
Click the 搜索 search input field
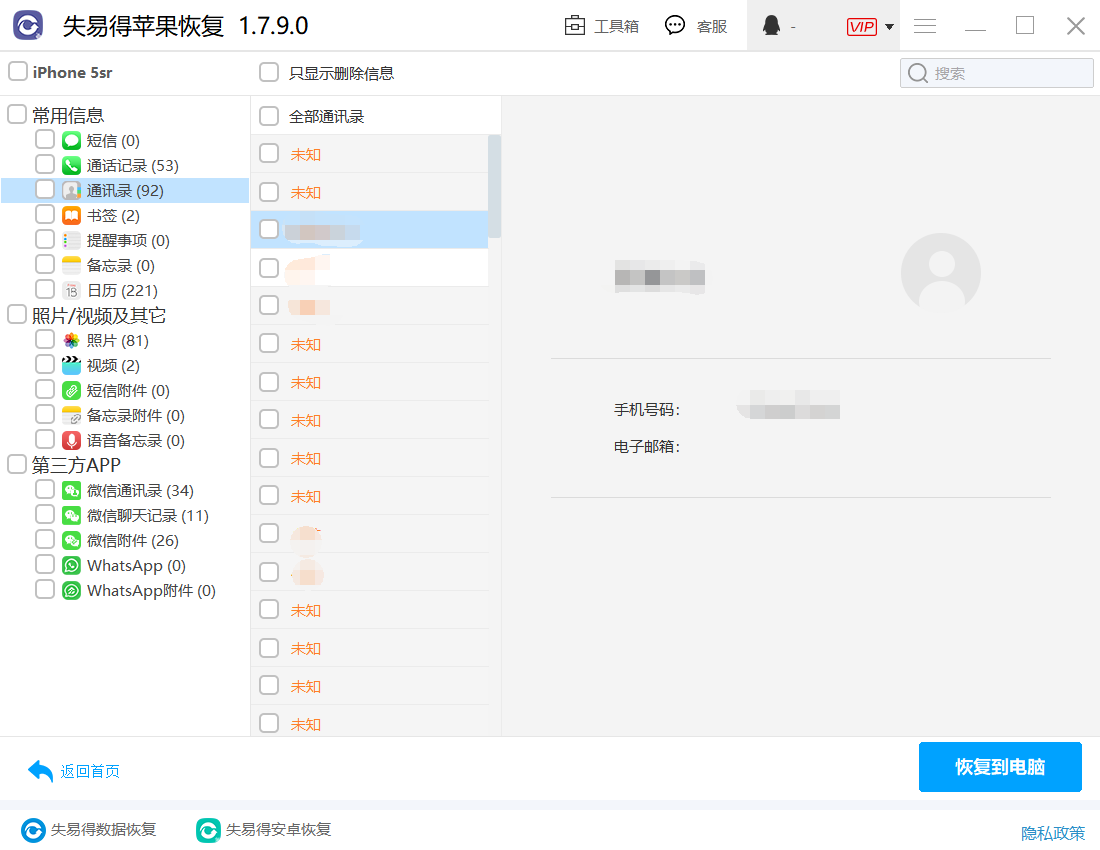tap(1008, 73)
